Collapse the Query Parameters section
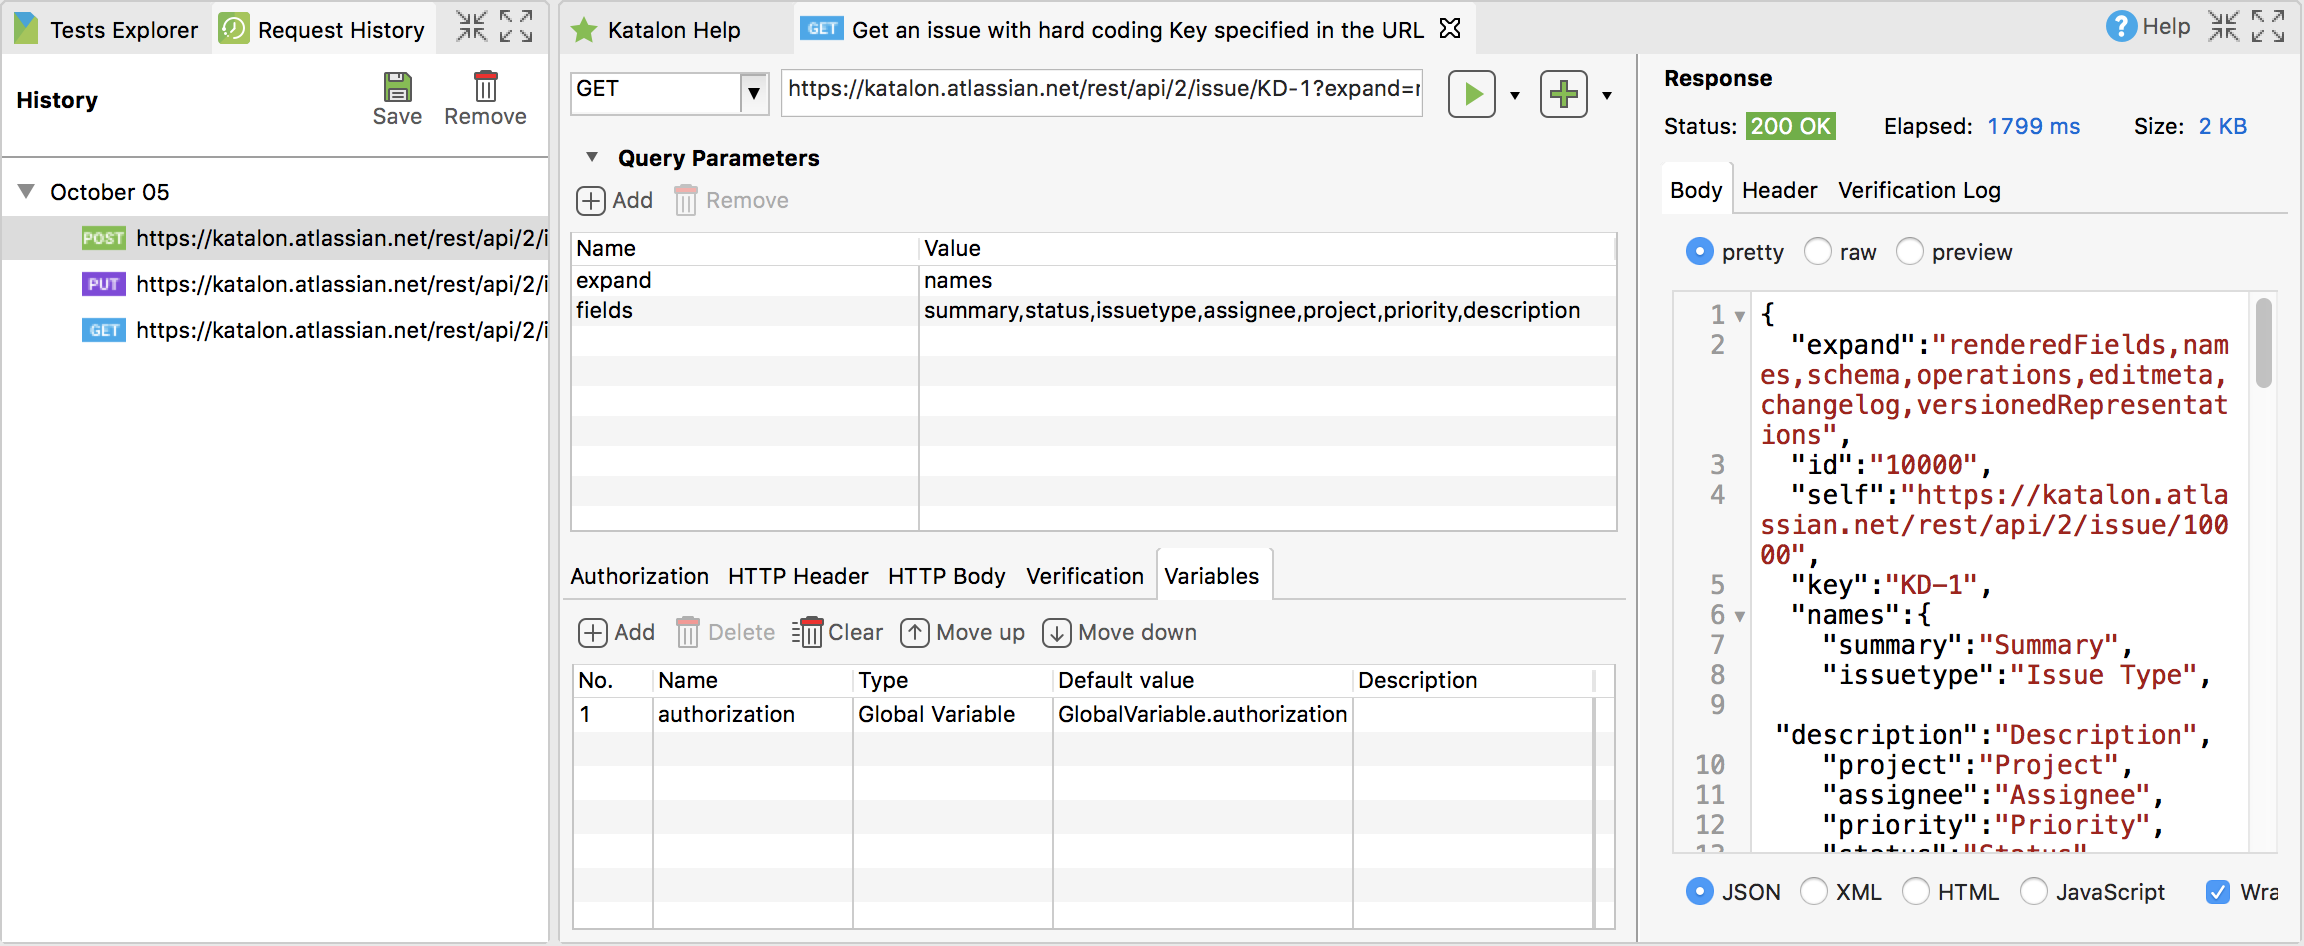 coord(592,157)
